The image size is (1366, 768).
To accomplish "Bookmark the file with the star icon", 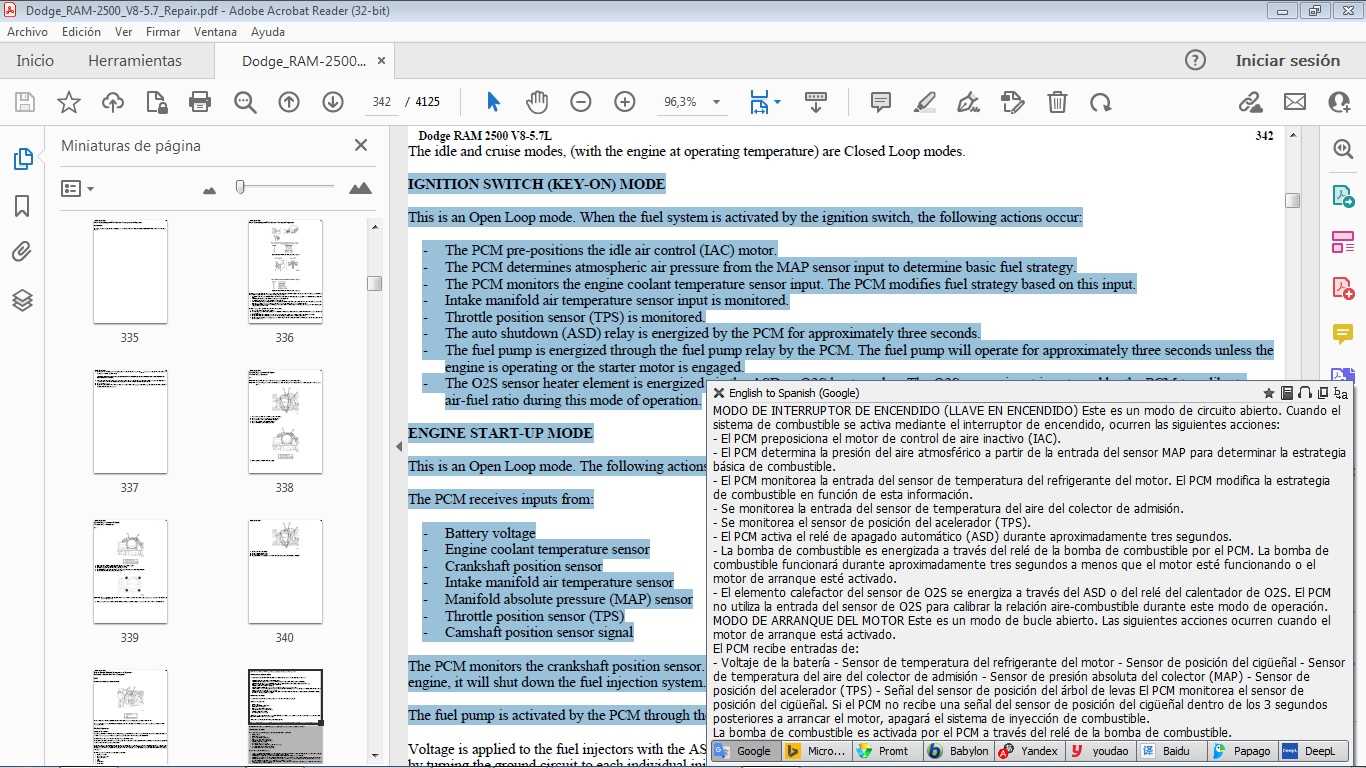I will [x=69, y=102].
